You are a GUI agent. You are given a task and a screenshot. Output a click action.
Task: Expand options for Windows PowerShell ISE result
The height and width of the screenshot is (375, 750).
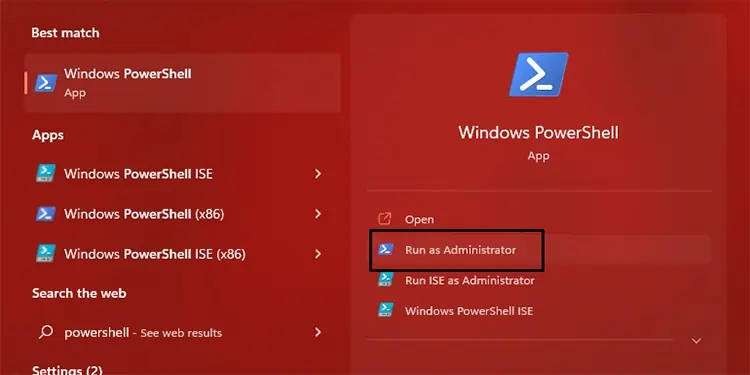318,174
